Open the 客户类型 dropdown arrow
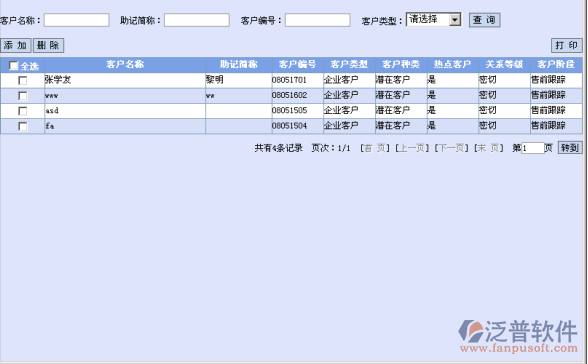Image resolution: width=588 pixels, height=364 pixels. (454, 19)
